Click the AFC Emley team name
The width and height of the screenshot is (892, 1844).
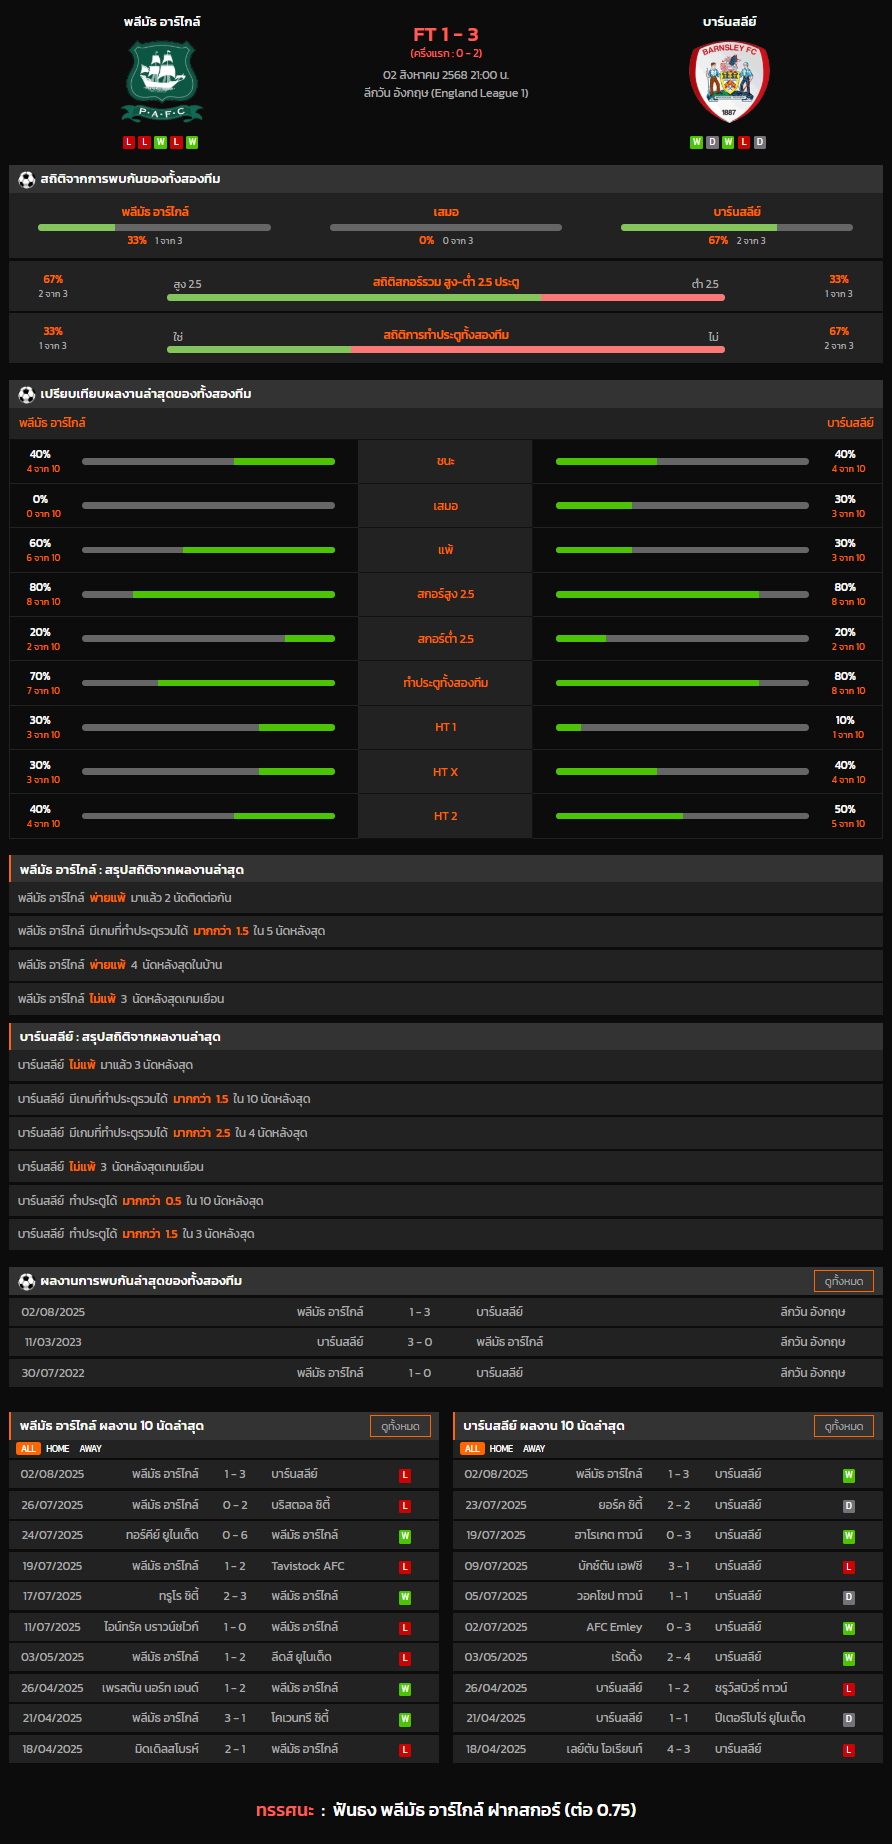click(x=614, y=1628)
